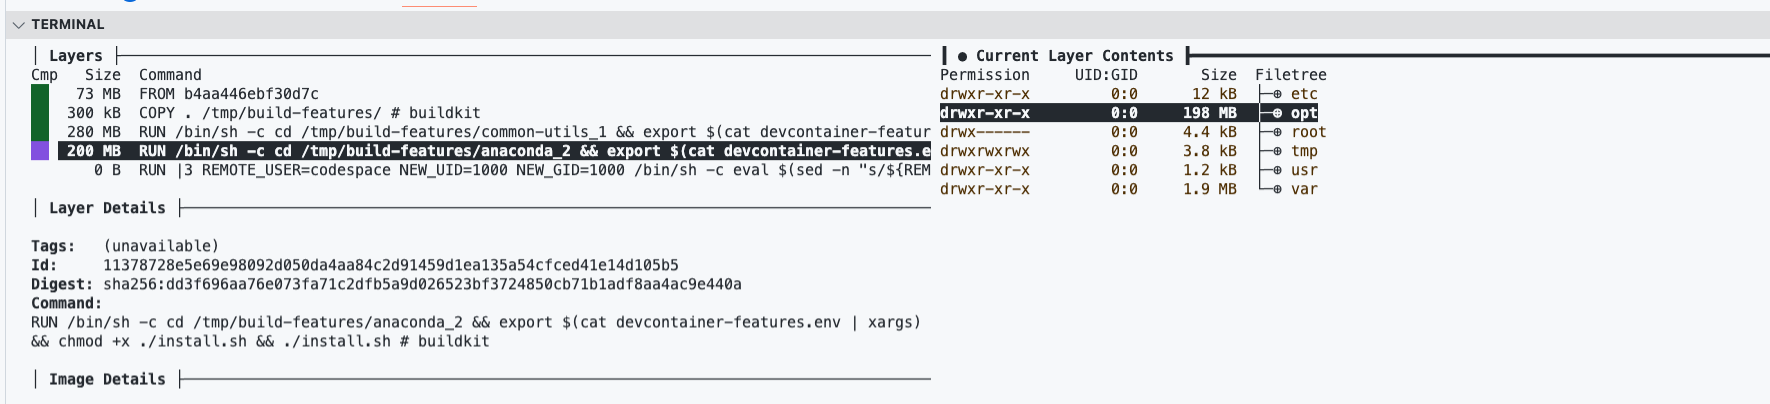Click the Layers pane header
This screenshot has height=404, width=1770.
coord(76,56)
